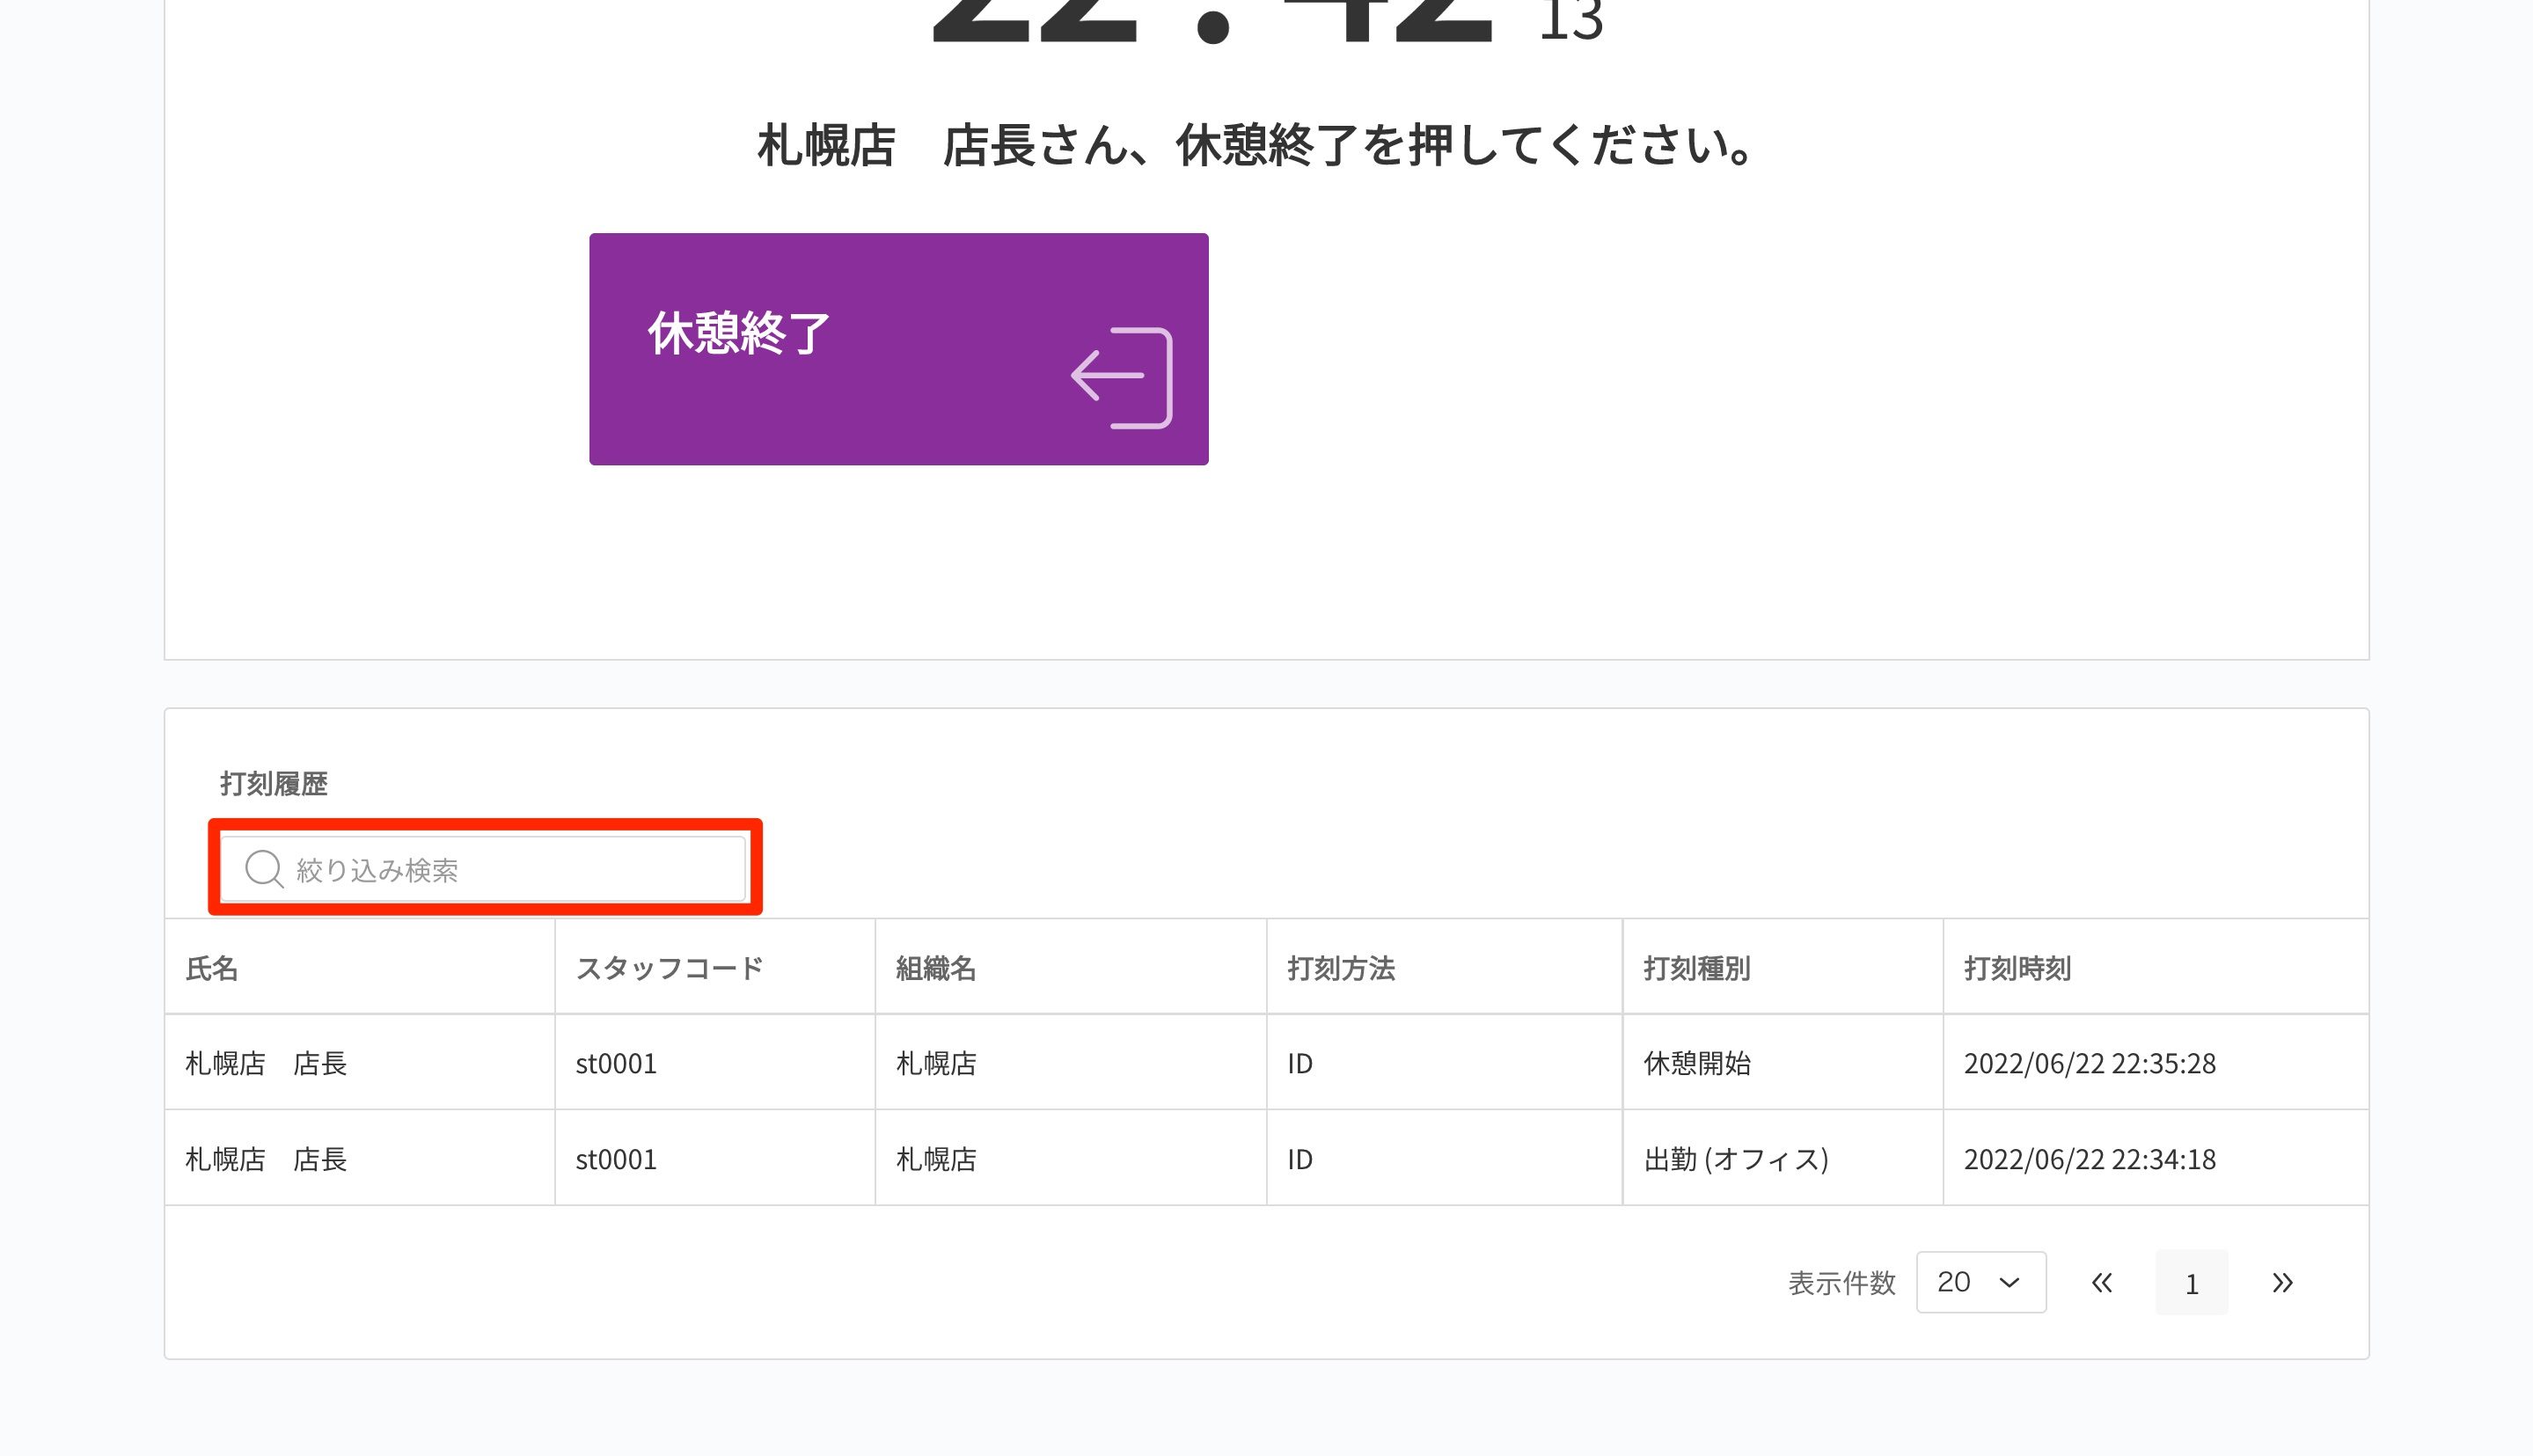Click the magnifier search icon
This screenshot has width=2533, height=1456.
click(x=264, y=868)
